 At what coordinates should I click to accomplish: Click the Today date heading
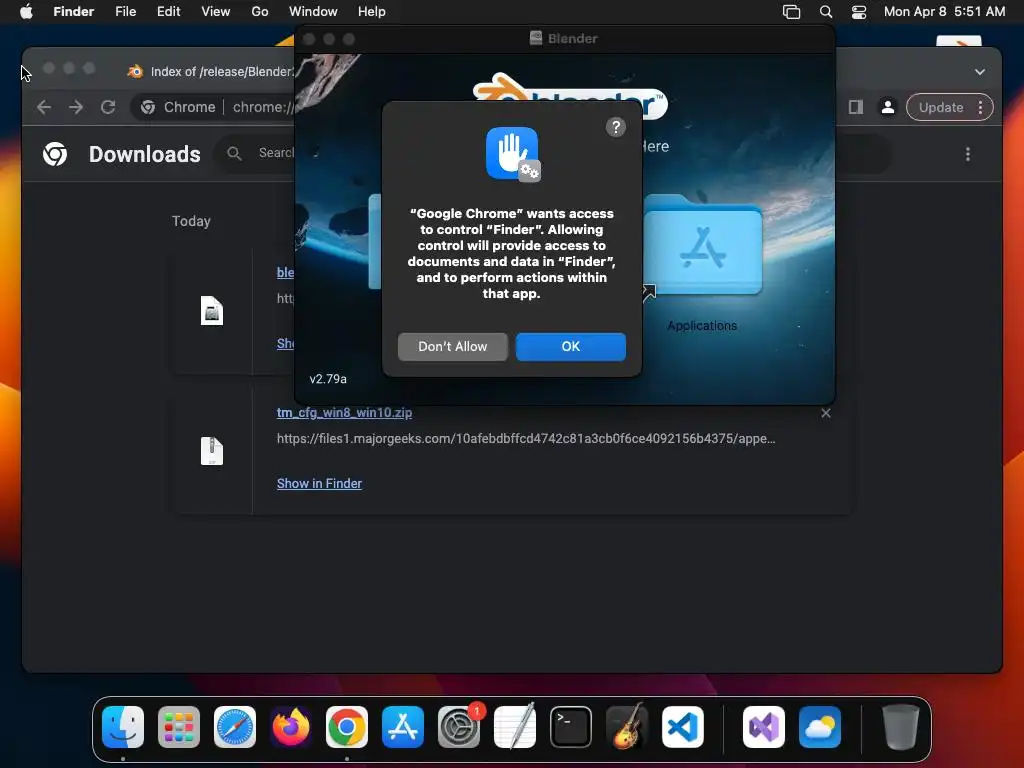191,221
